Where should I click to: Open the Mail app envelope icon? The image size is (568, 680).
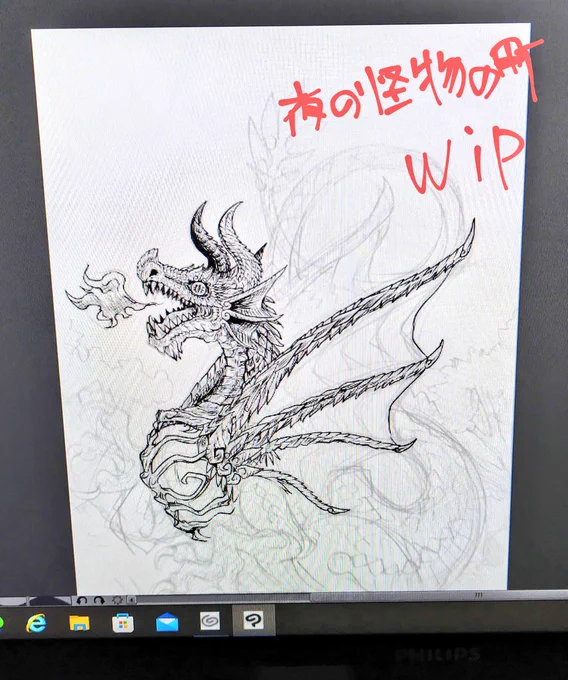click(x=167, y=622)
